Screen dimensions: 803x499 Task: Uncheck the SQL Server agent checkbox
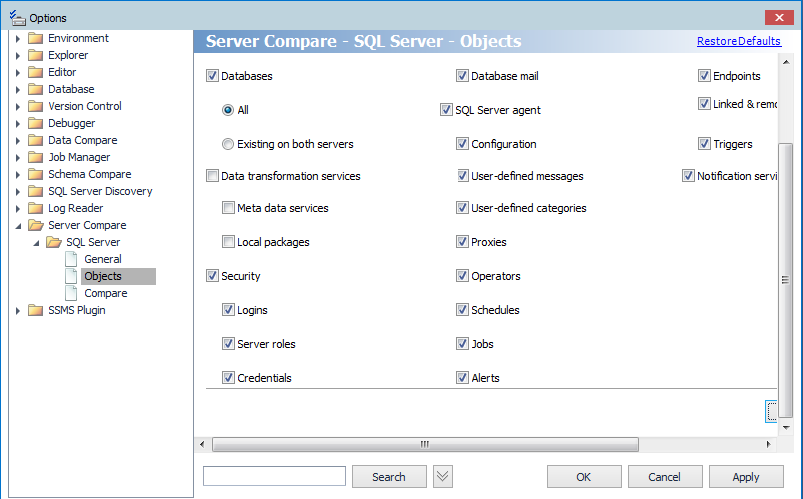coord(446,110)
